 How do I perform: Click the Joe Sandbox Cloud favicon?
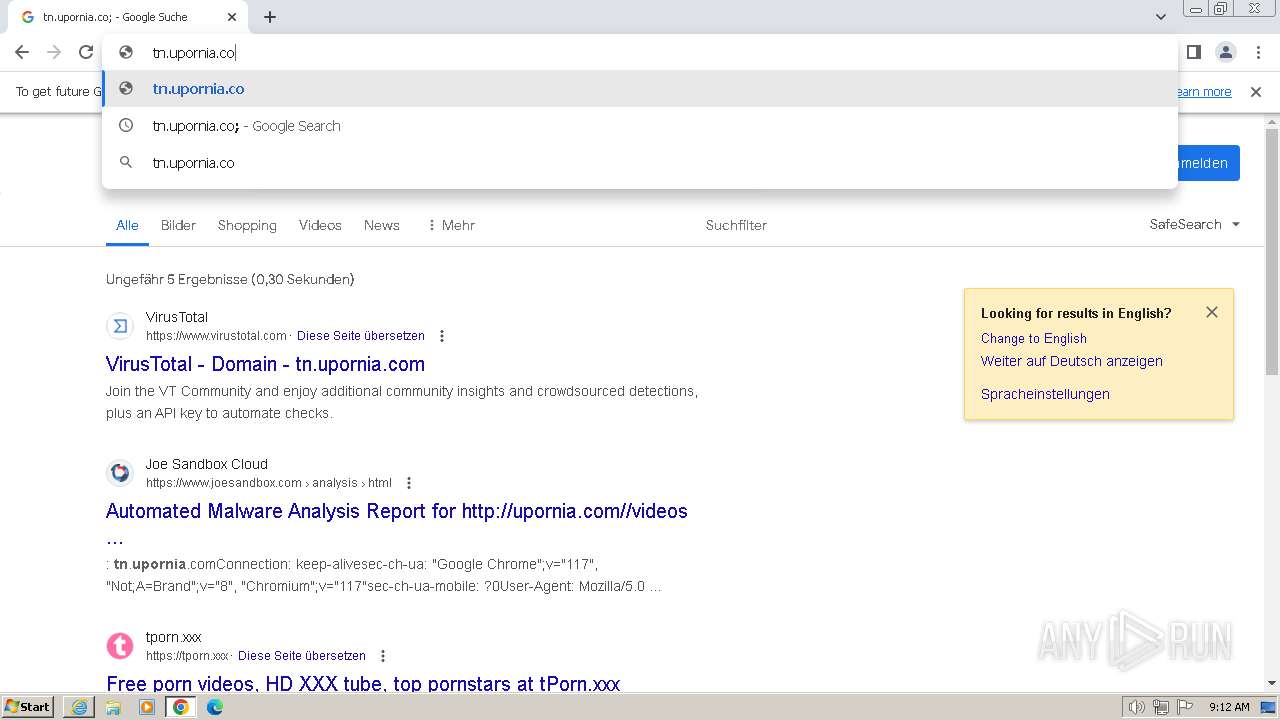pos(120,472)
